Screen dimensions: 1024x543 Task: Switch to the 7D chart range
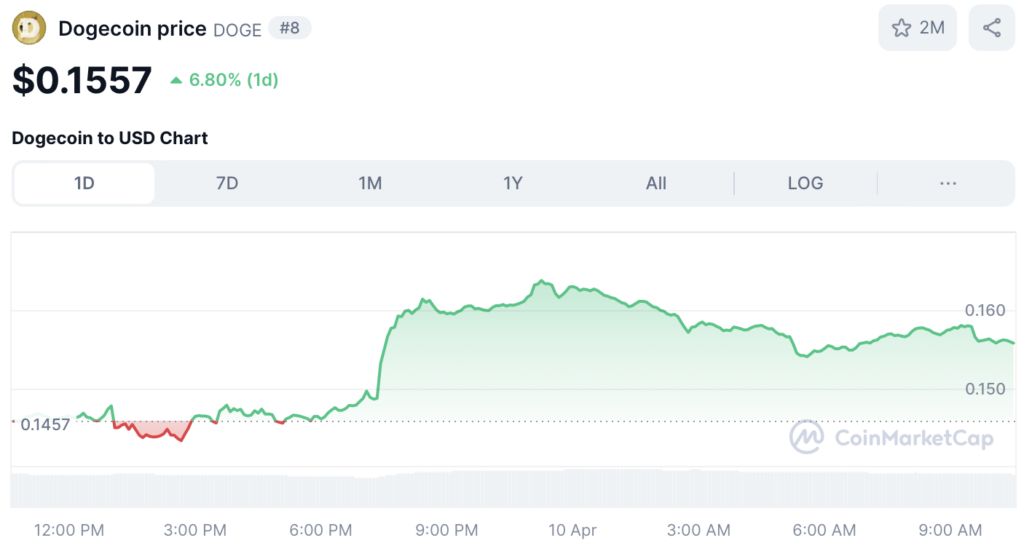click(227, 183)
